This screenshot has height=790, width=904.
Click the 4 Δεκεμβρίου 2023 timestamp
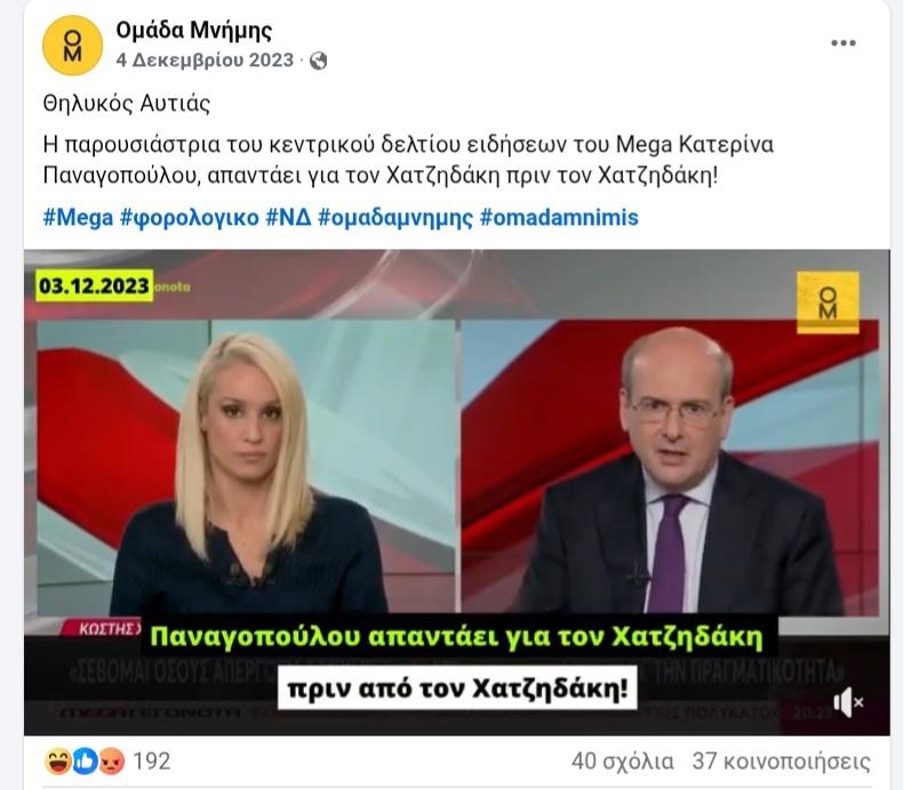[x=205, y=61]
